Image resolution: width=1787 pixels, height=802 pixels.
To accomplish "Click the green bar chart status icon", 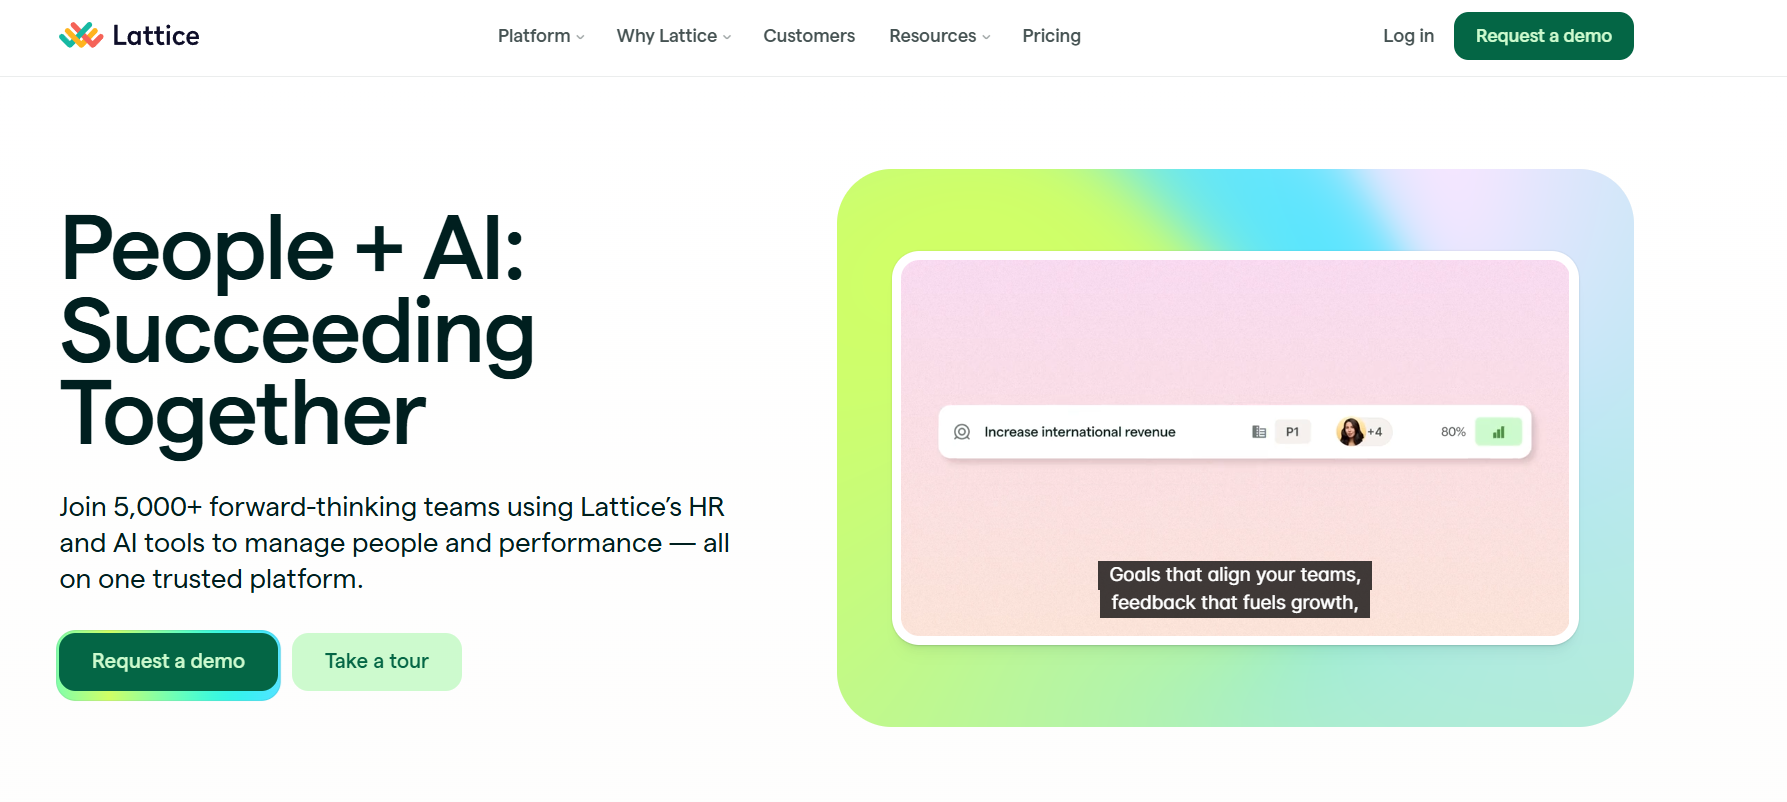I will coord(1498,432).
